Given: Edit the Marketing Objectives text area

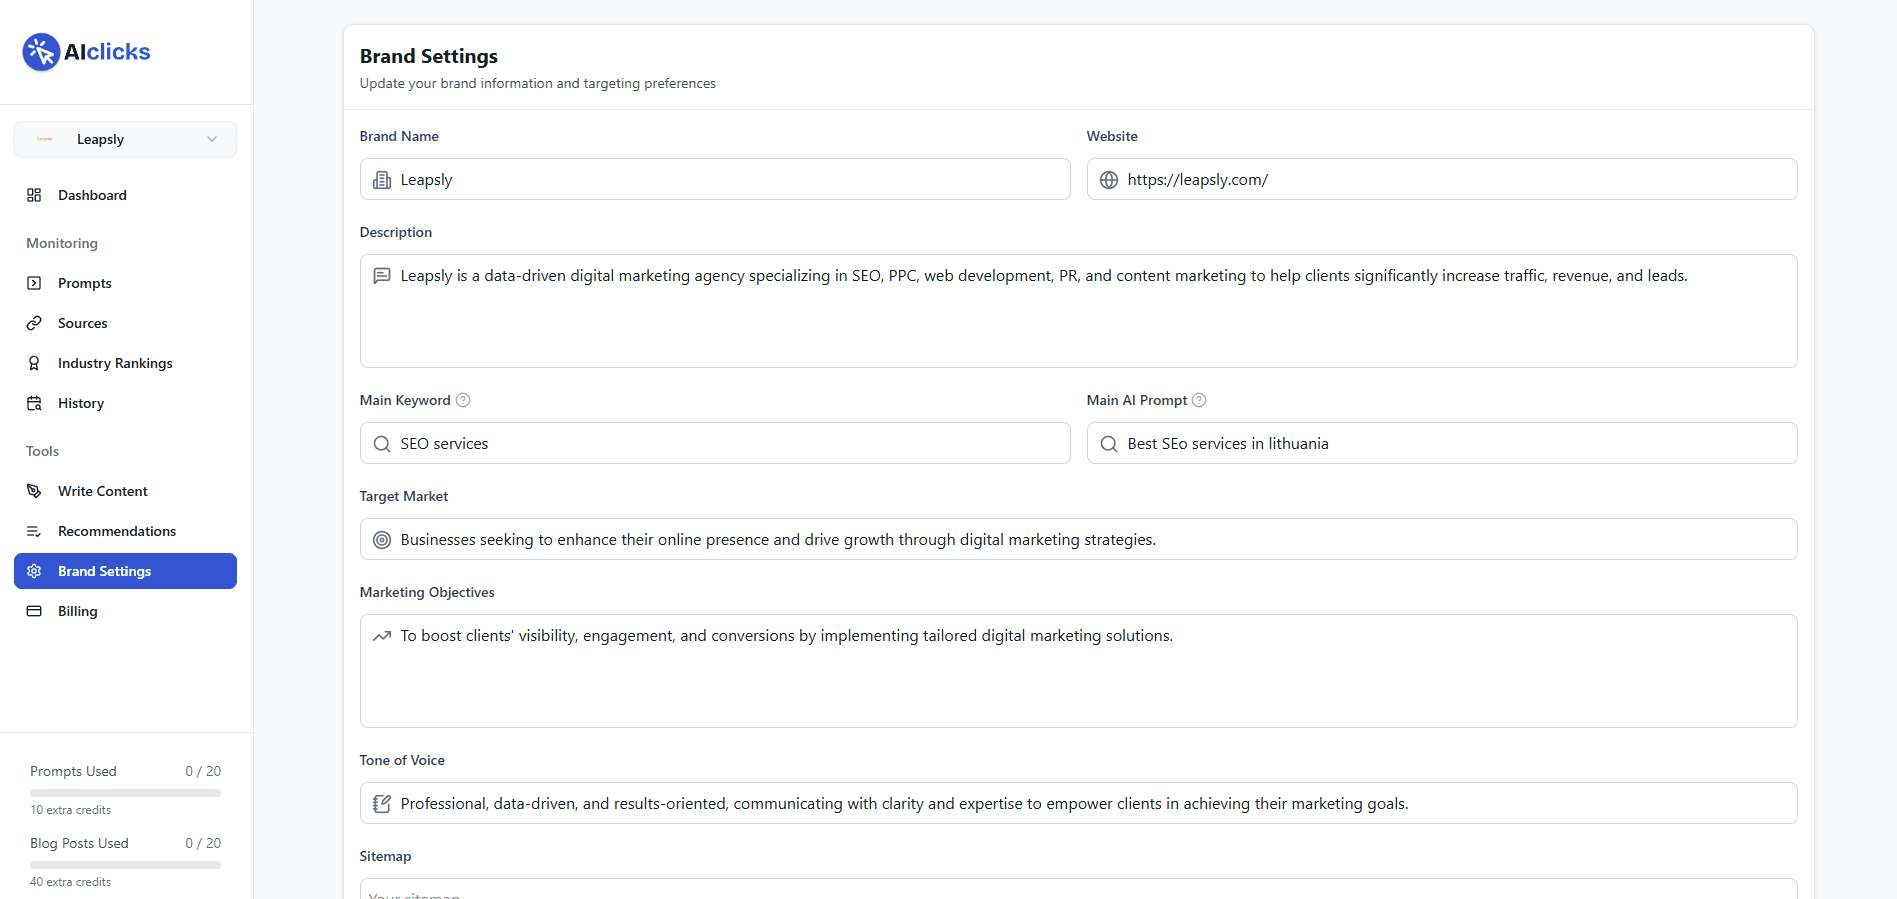Looking at the screenshot, I should coord(1079,671).
